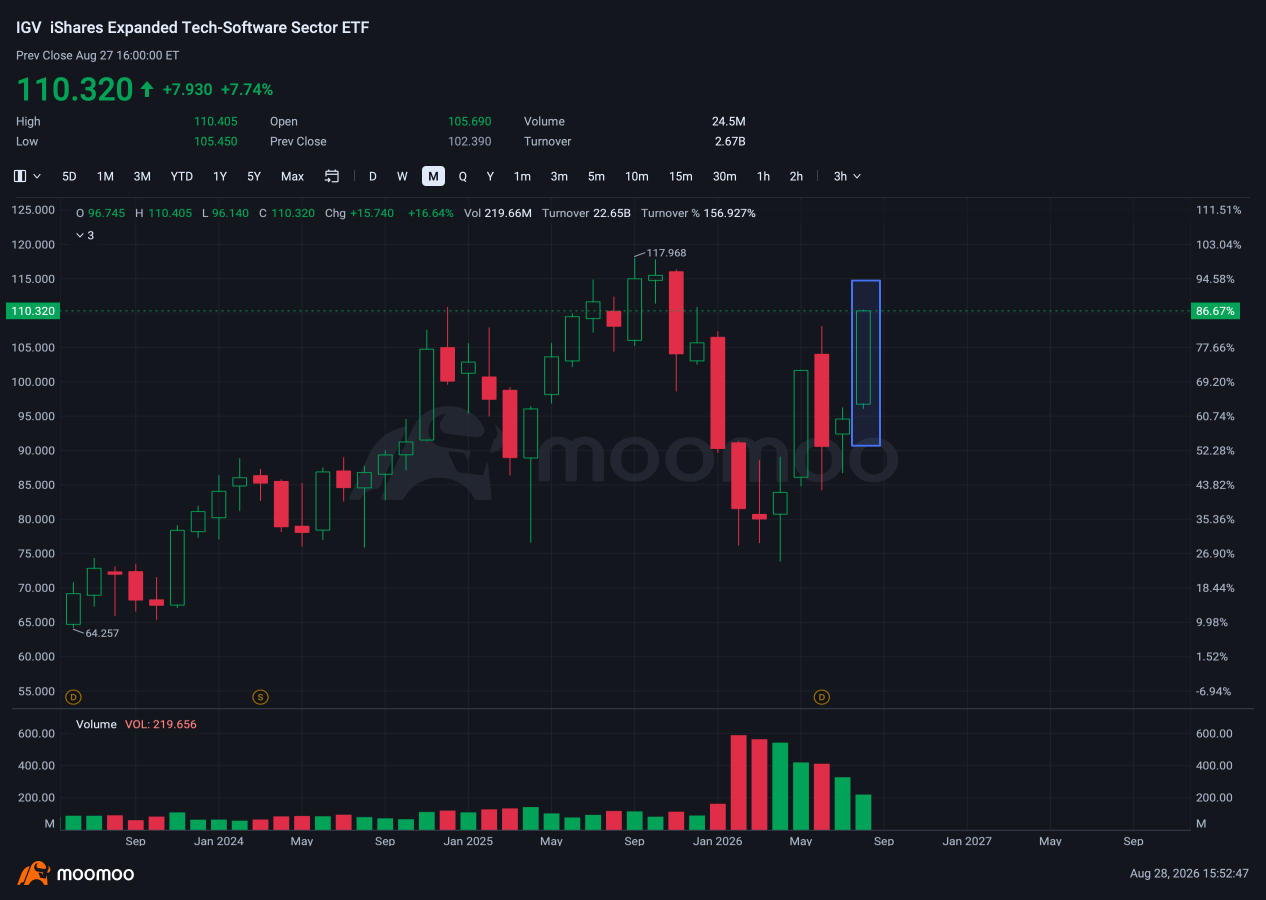
Task: Switch to daily D candles
Action: coord(373,176)
